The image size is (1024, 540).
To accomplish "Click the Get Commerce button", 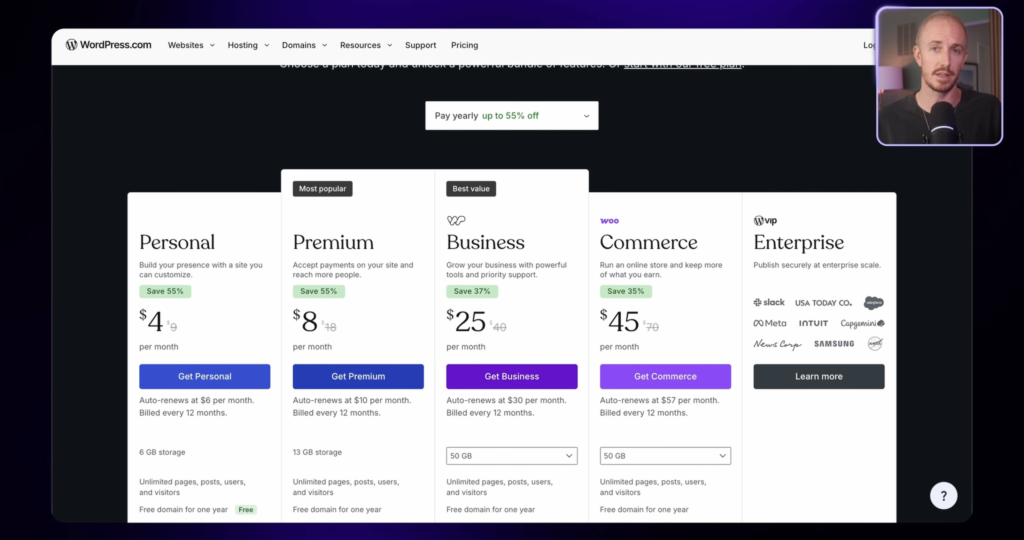I will (665, 376).
